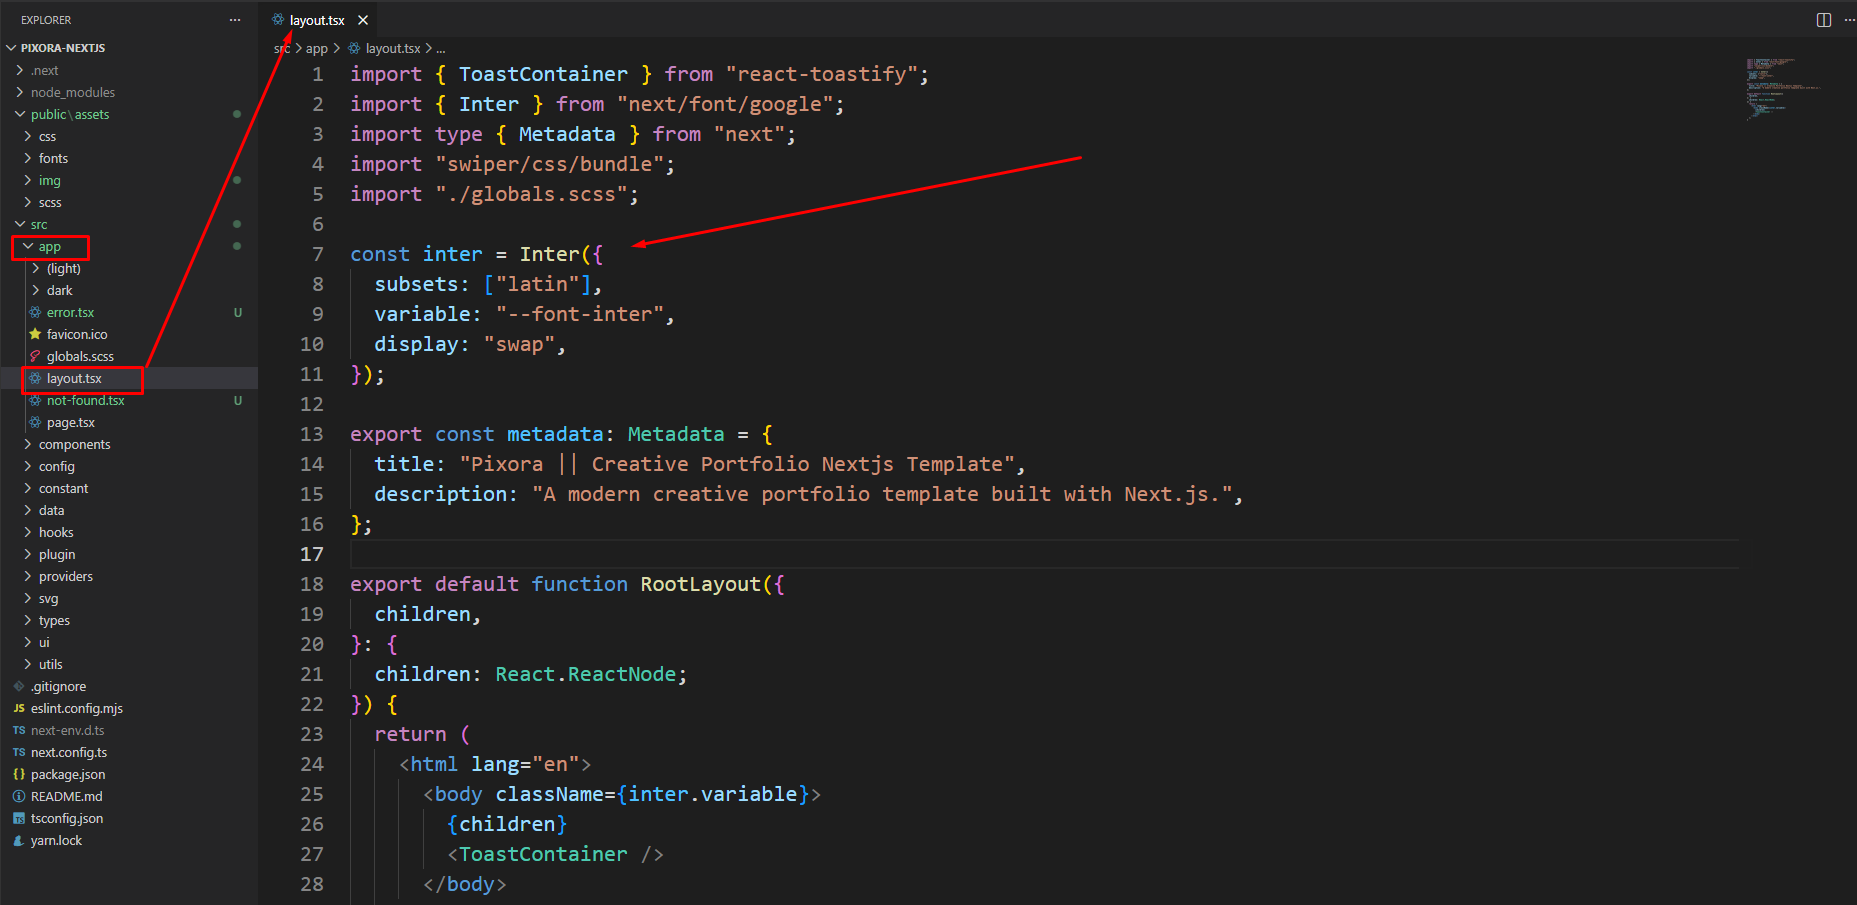The width and height of the screenshot is (1857, 905).
Task: Click "swiper/css/bundle" string on line 4
Action: [549, 164]
